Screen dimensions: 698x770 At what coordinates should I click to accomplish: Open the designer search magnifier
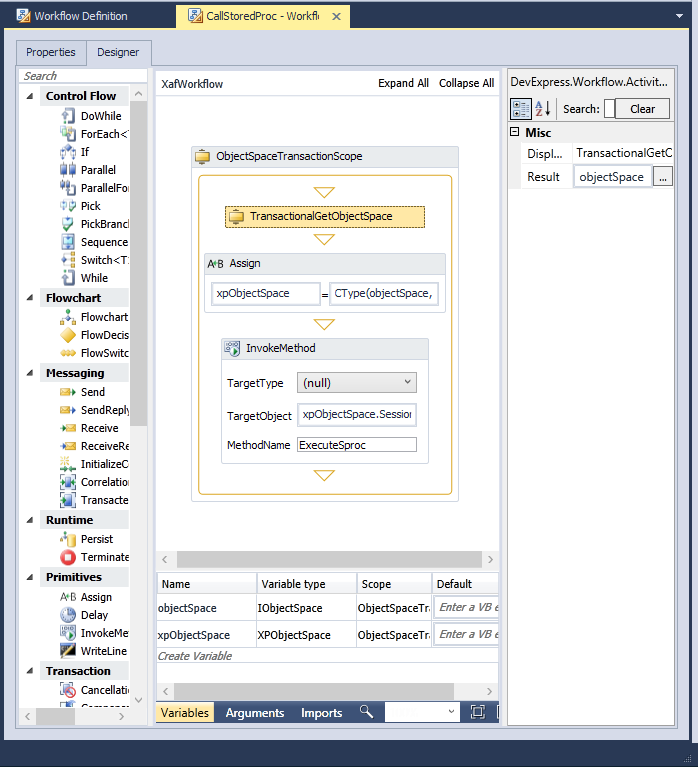pyautogui.click(x=366, y=712)
